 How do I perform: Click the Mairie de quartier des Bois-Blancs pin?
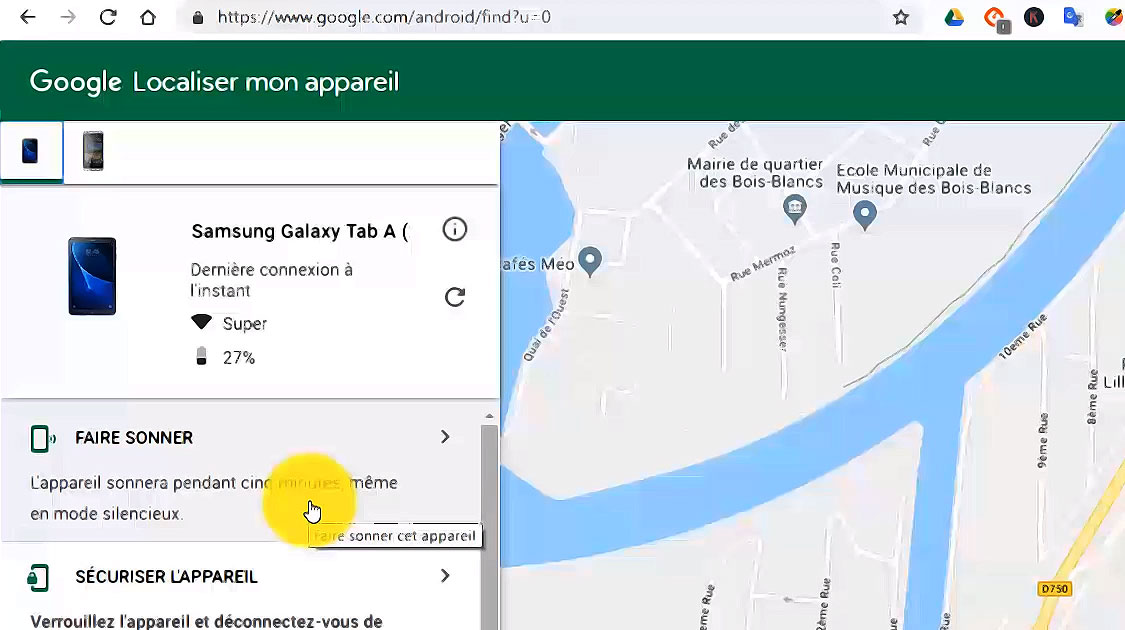coord(794,210)
